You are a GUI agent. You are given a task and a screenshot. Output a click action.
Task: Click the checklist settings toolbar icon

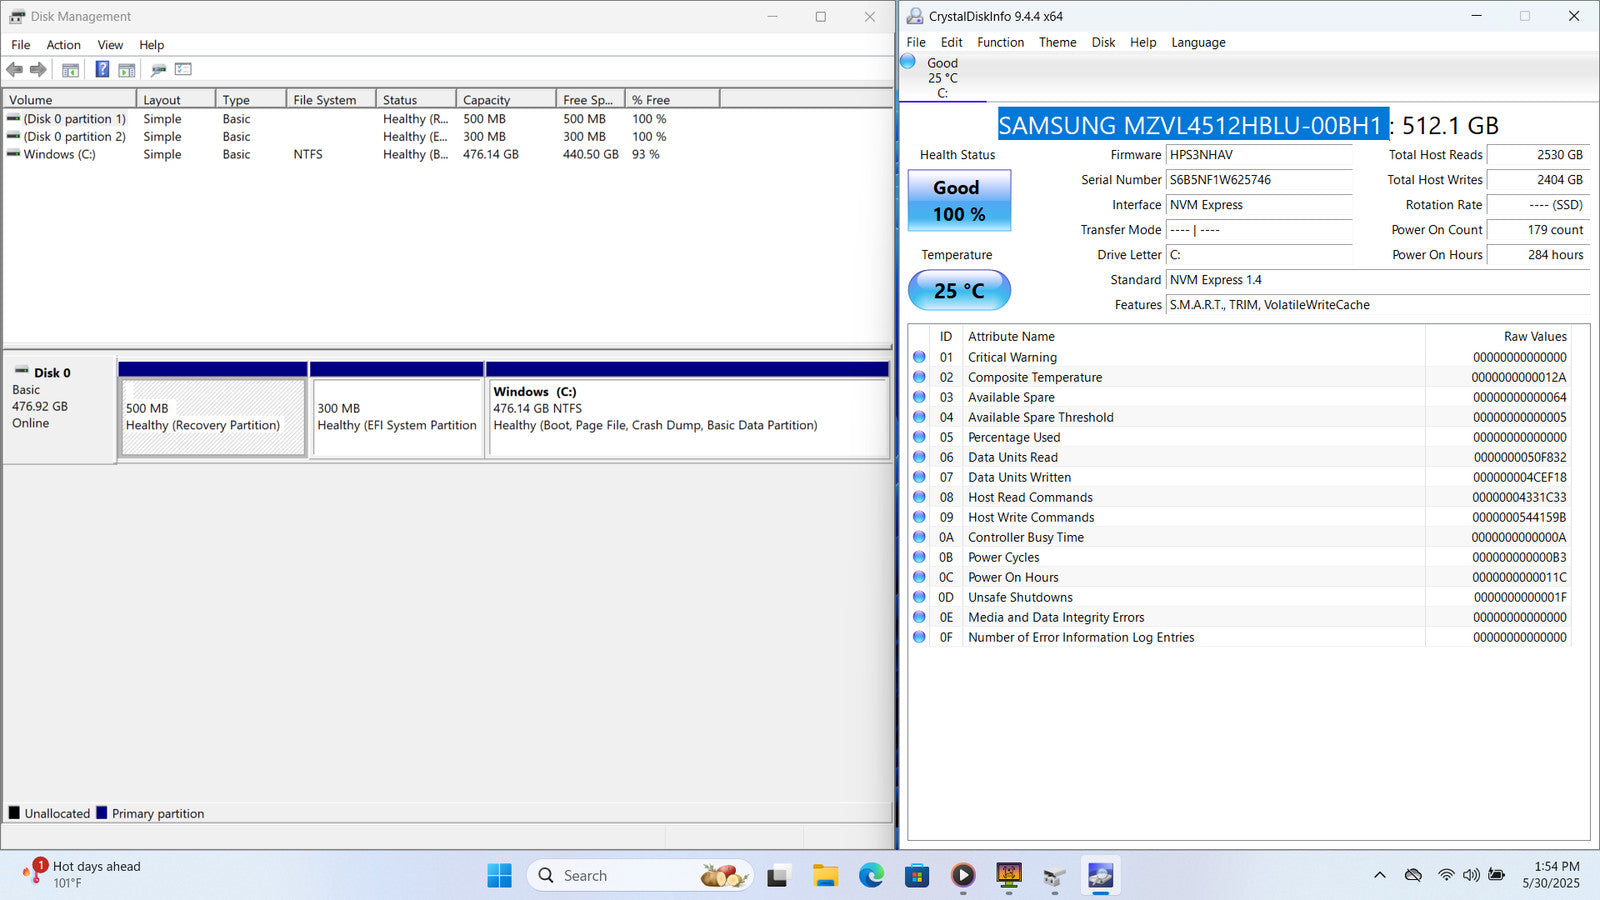[183, 70]
